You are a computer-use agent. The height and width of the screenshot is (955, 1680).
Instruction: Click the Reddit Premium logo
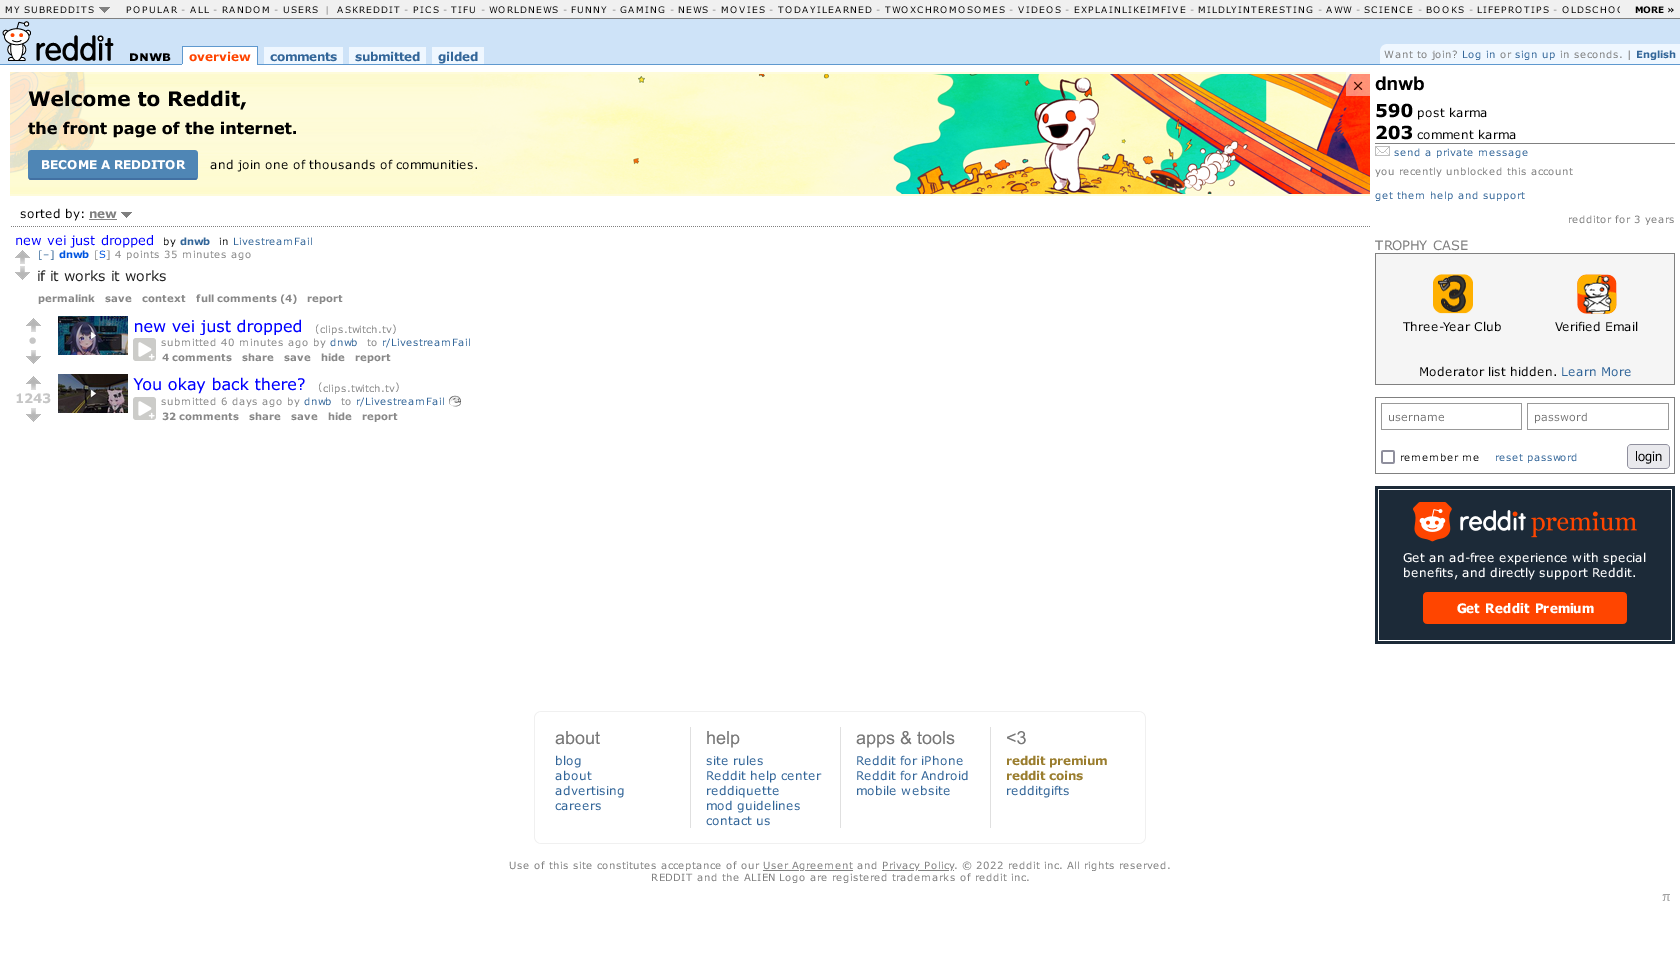1524,521
